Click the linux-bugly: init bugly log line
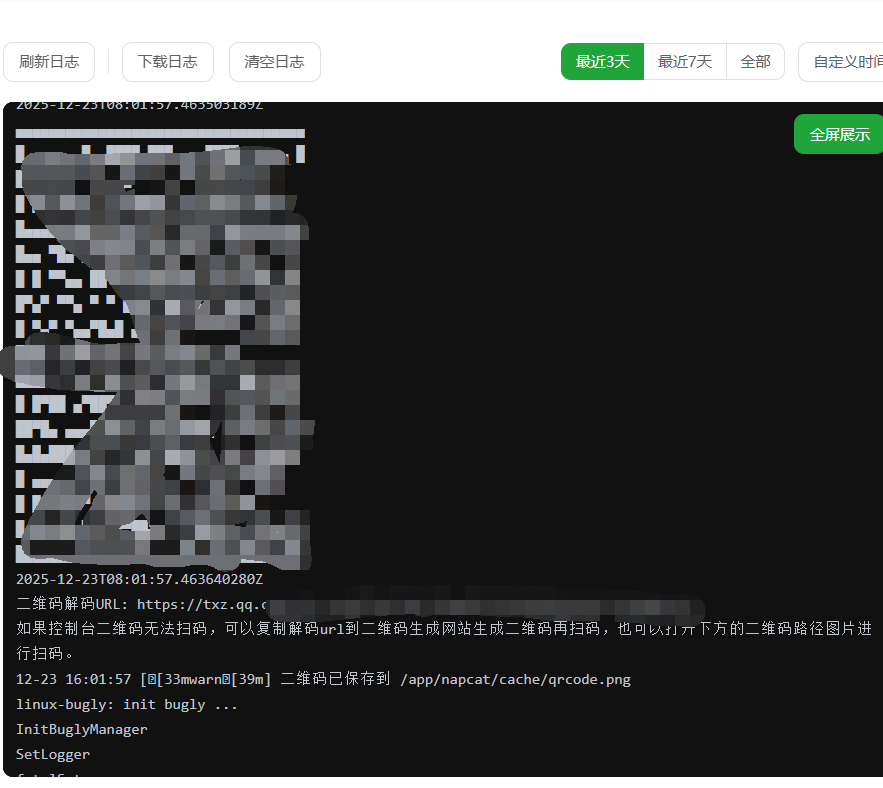The image size is (883, 788). 127,705
